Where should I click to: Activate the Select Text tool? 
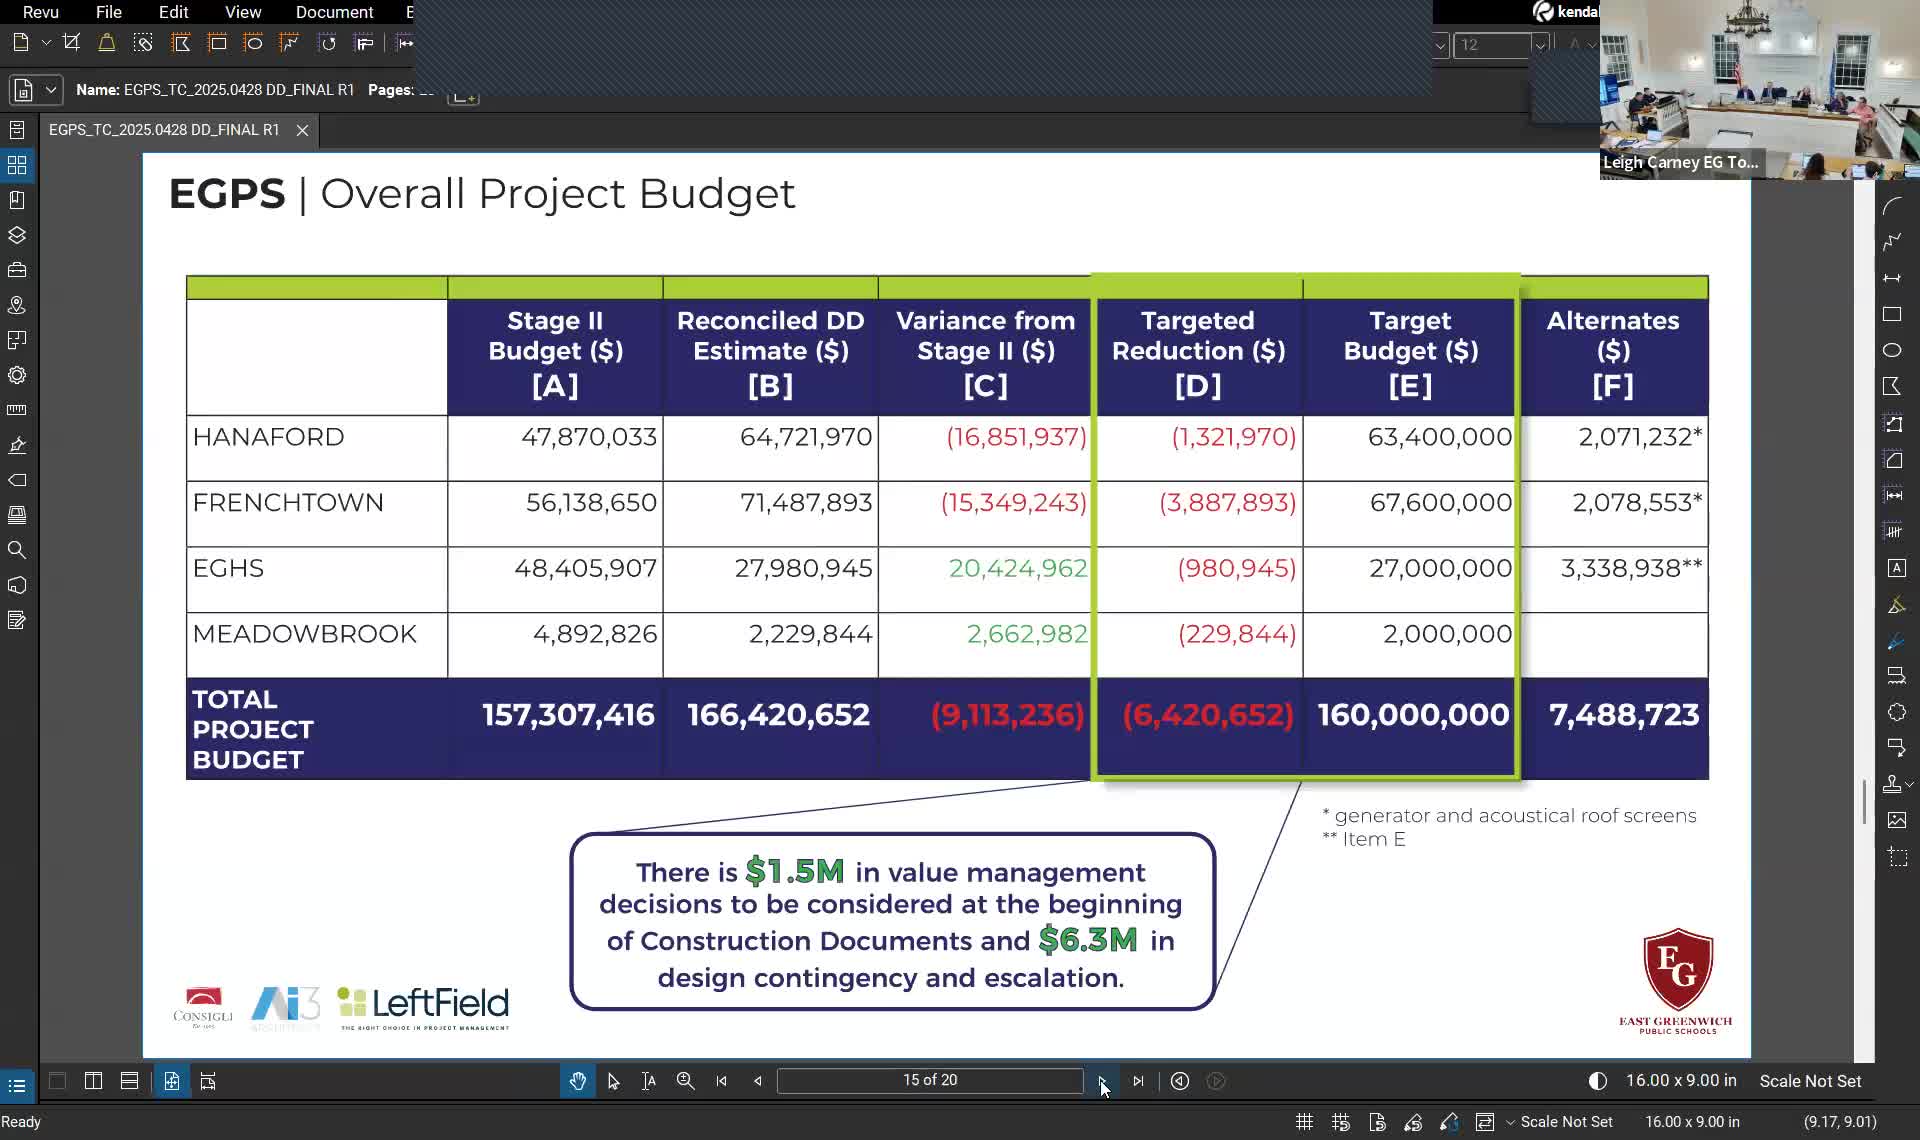click(649, 1081)
